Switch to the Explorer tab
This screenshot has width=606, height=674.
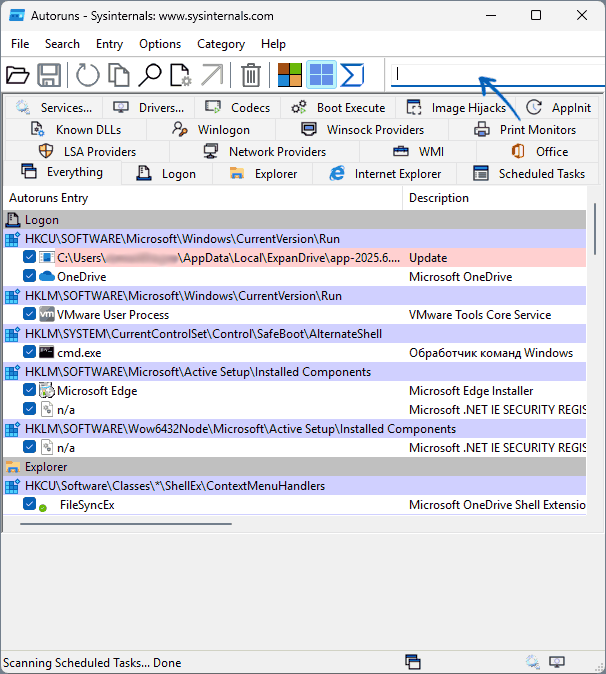tap(263, 174)
